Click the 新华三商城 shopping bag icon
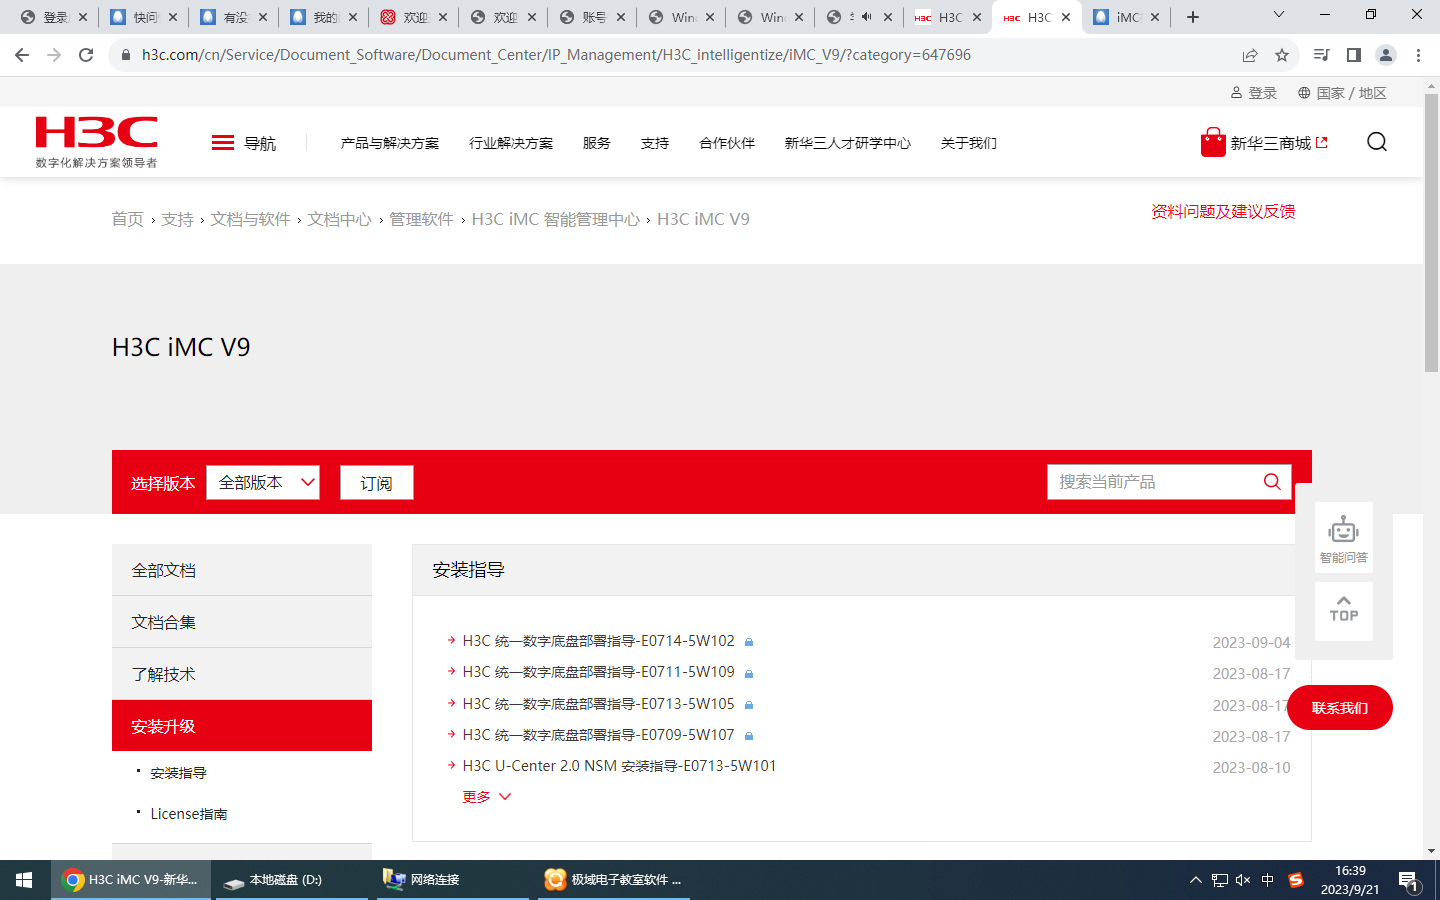The image size is (1440, 900). tap(1213, 142)
